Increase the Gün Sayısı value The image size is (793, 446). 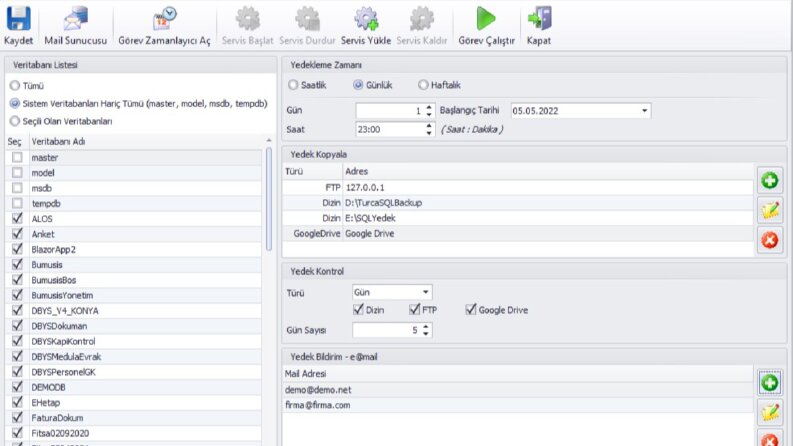click(x=426, y=327)
